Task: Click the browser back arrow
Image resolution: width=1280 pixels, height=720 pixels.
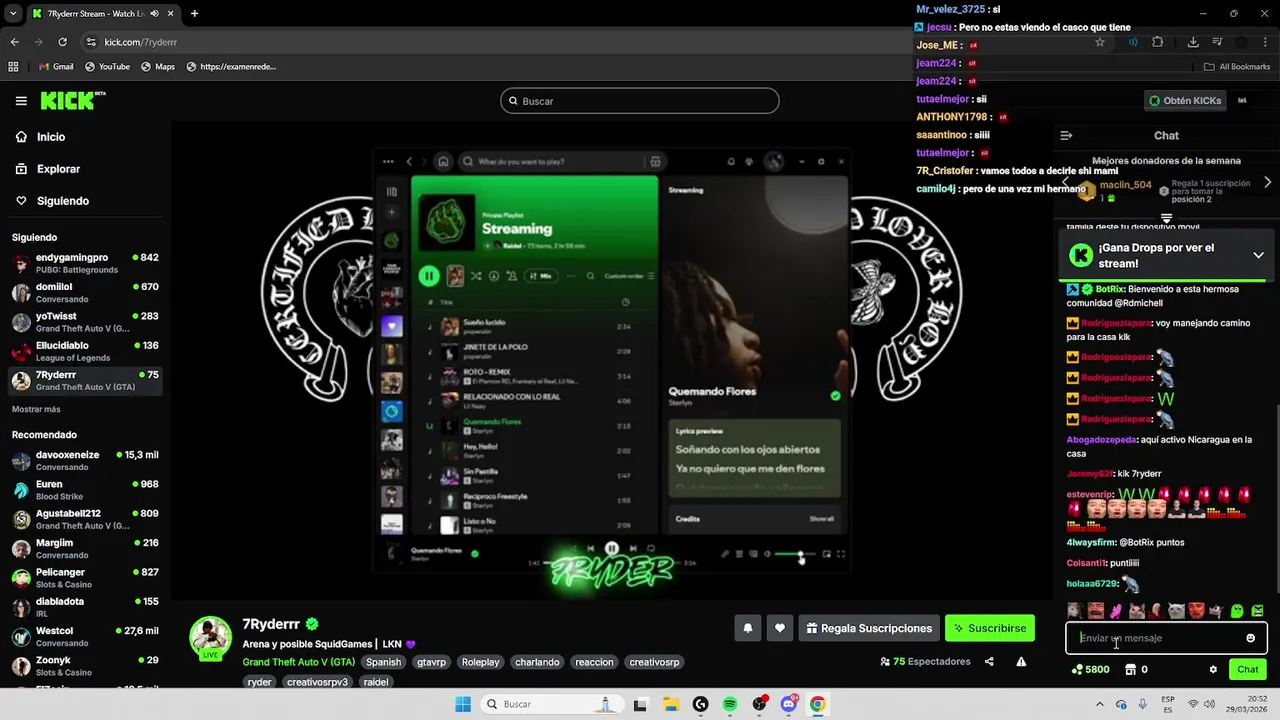Action: click(x=15, y=42)
